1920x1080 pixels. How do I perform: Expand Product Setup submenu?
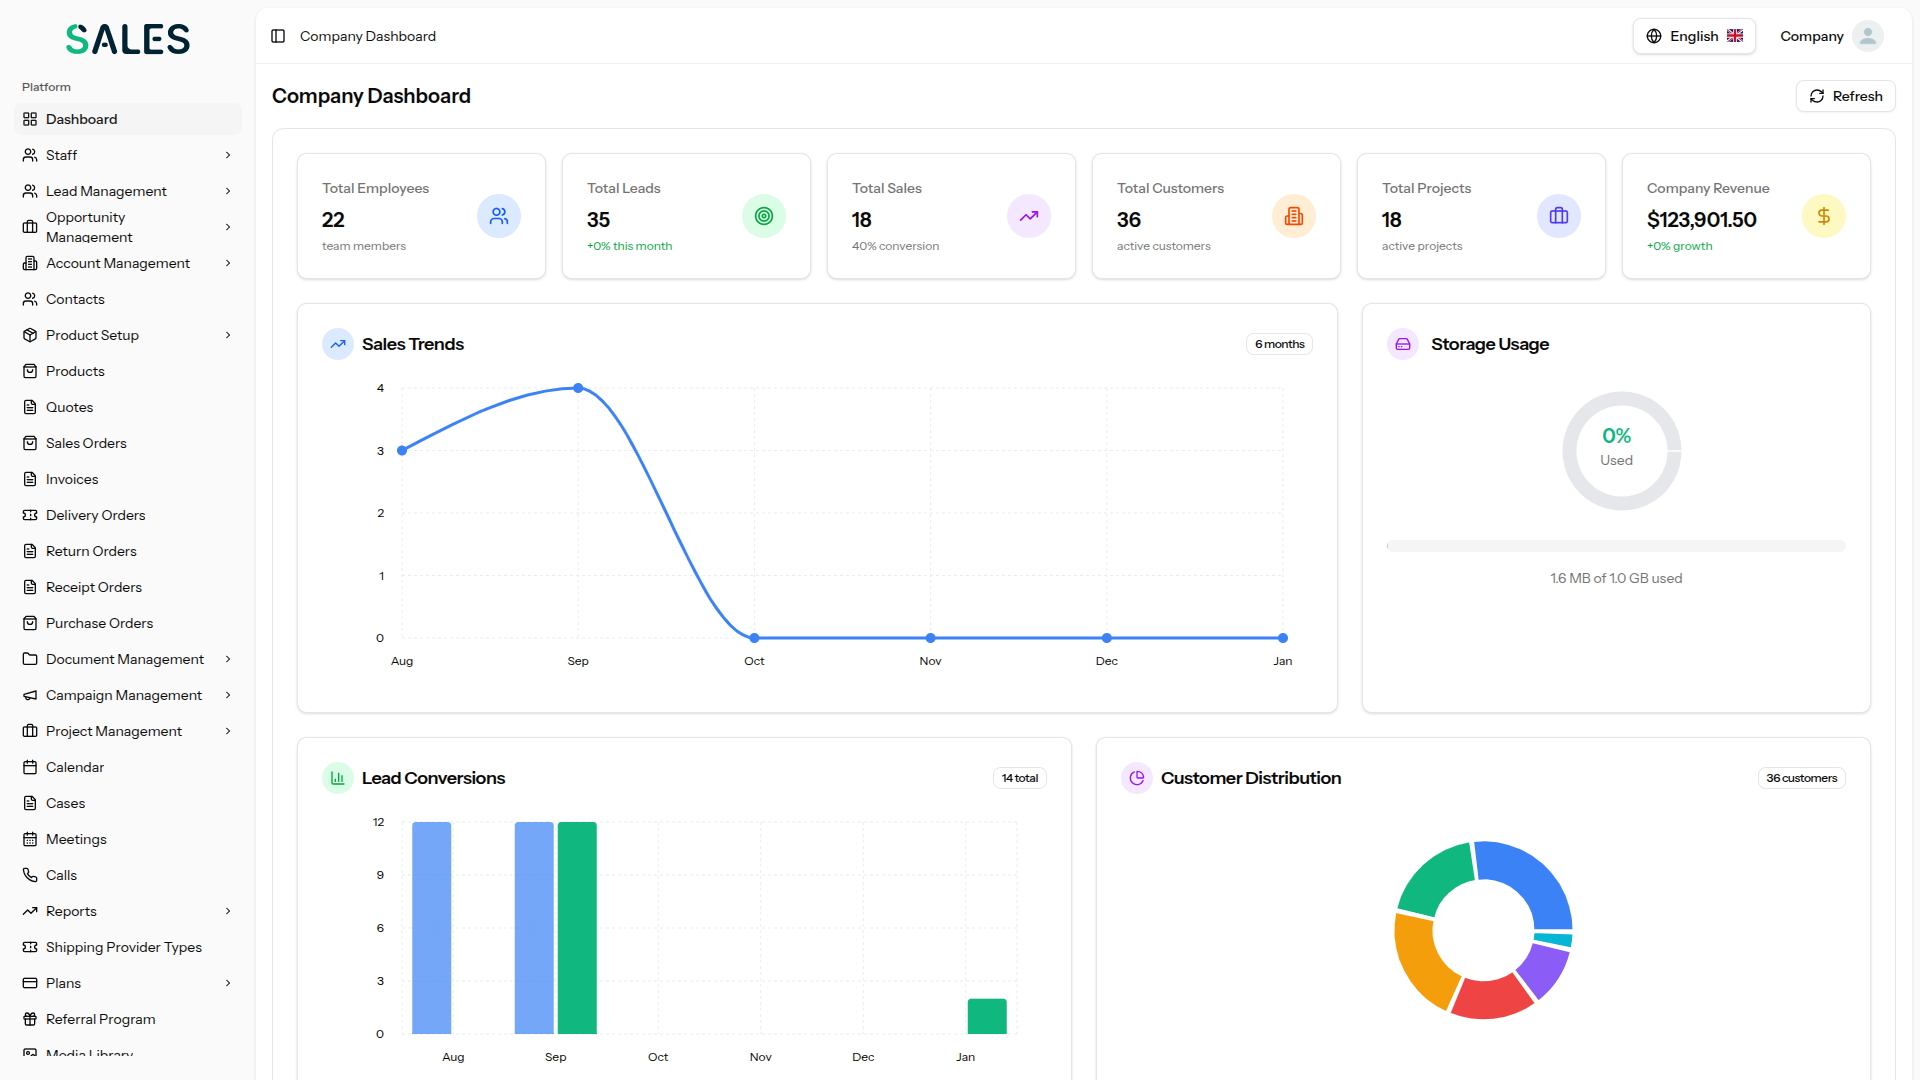click(x=228, y=335)
